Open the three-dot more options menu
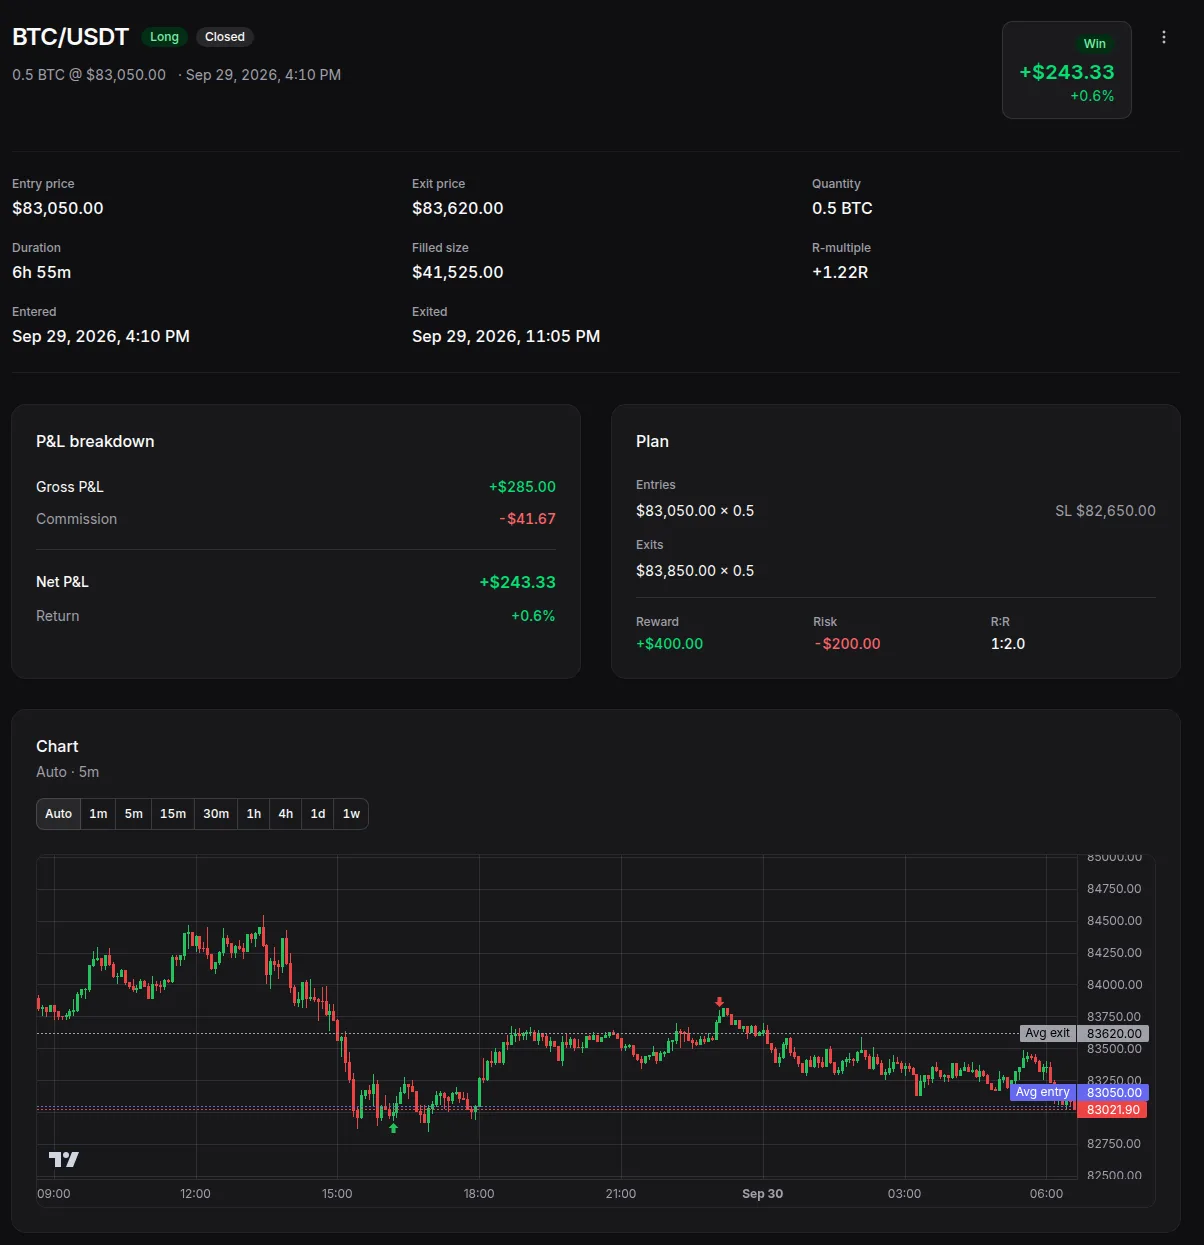The height and width of the screenshot is (1245, 1204). (1164, 37)
